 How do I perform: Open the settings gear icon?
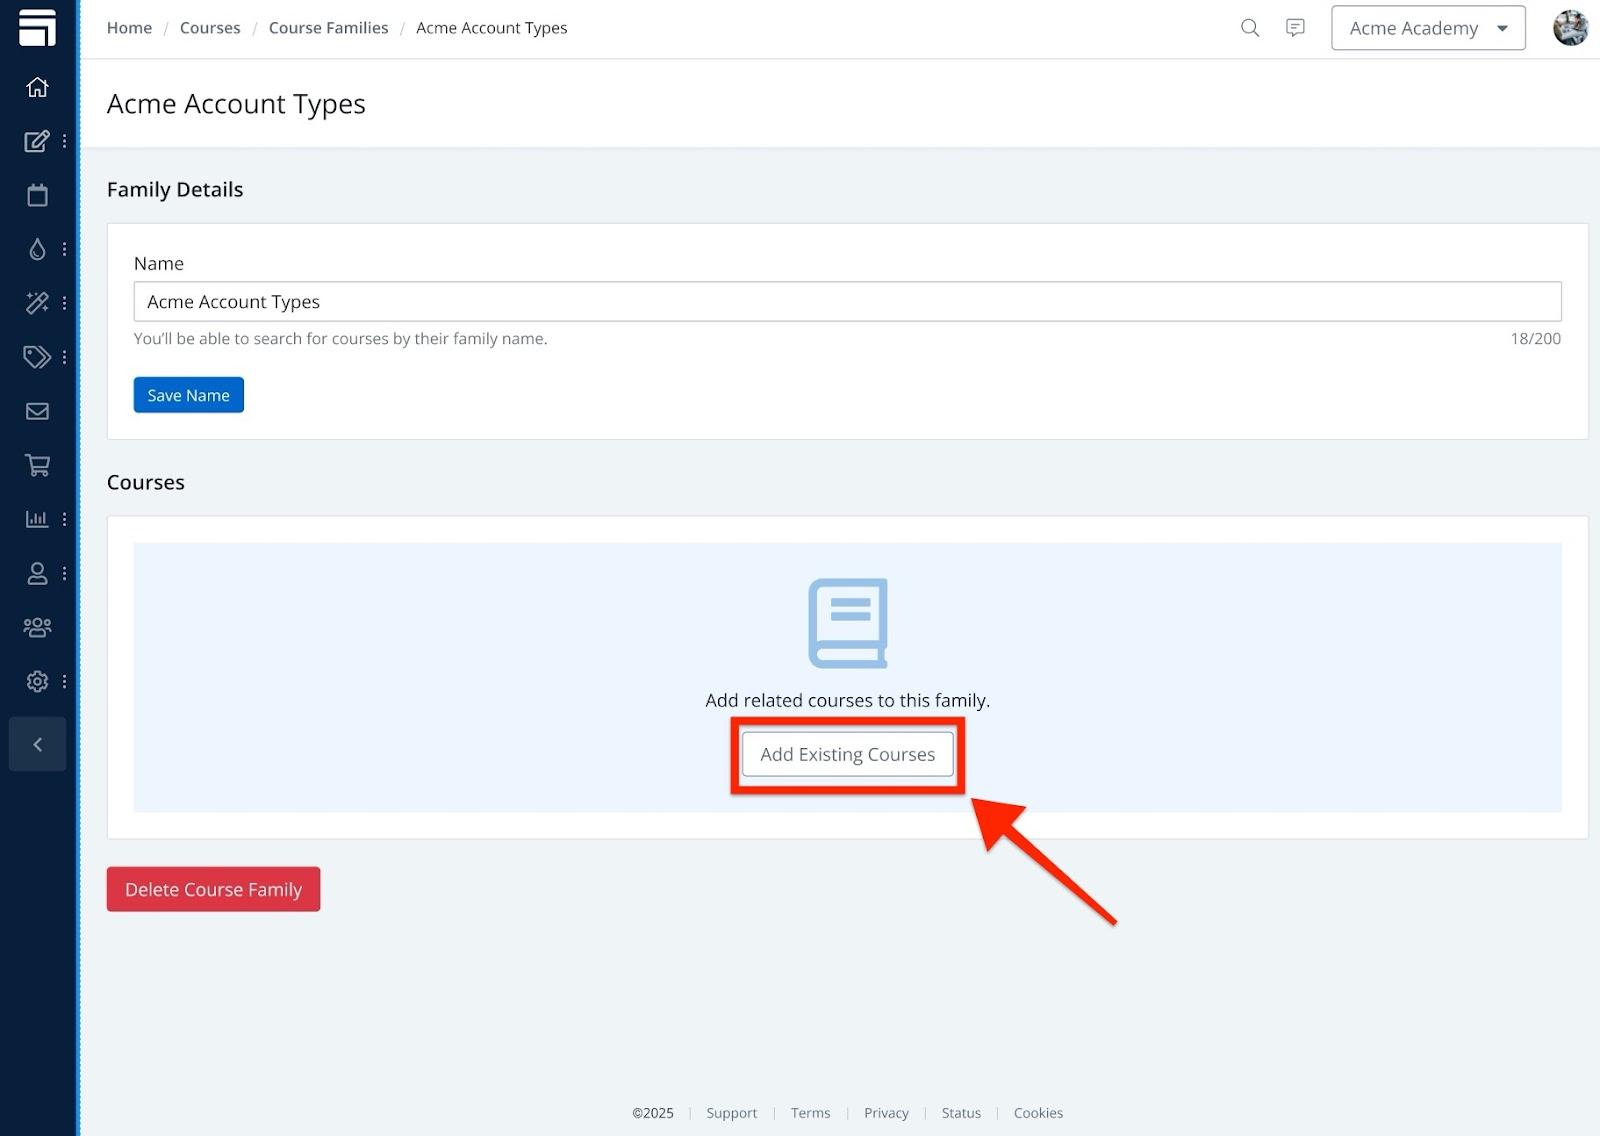click(x=37, y=681)
